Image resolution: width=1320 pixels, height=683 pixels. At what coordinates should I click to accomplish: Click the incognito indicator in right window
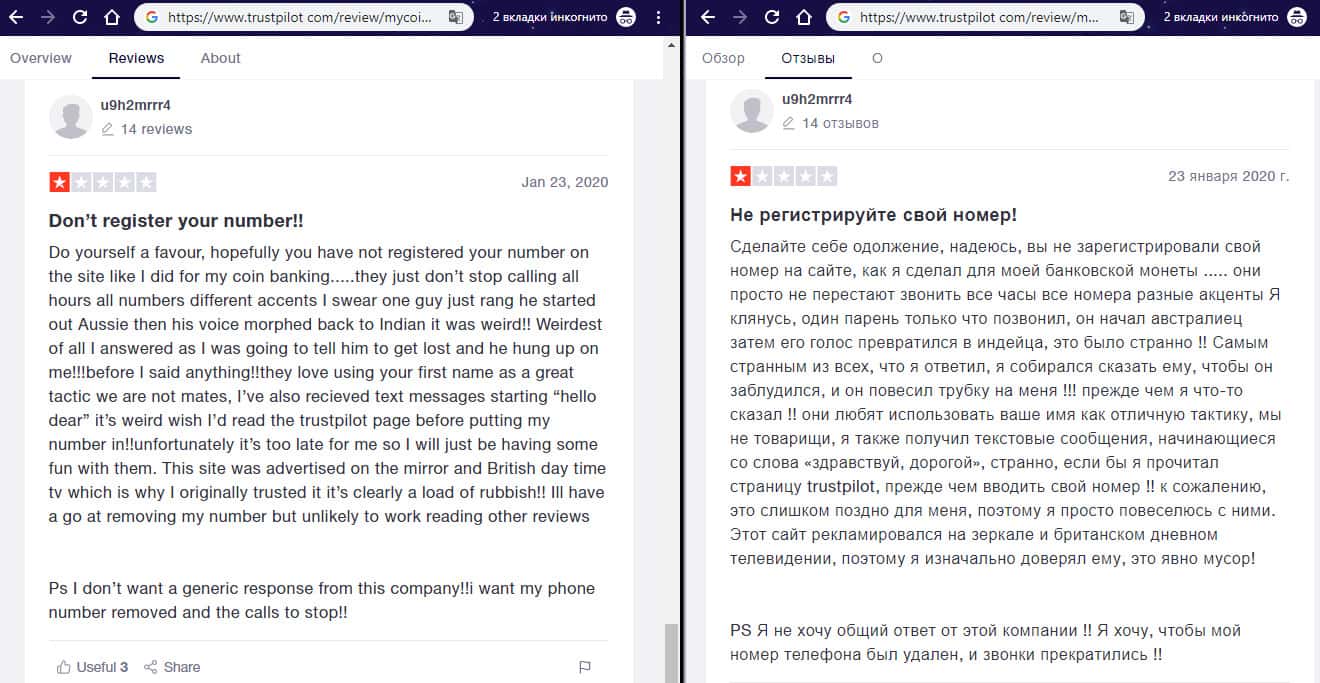(1297, 17)
